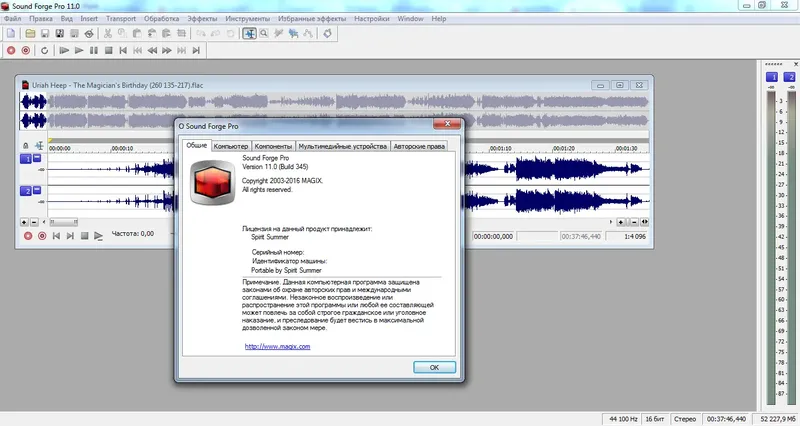Toggle channel 2 meter button

pyautogui.click(x=789, y=77)
